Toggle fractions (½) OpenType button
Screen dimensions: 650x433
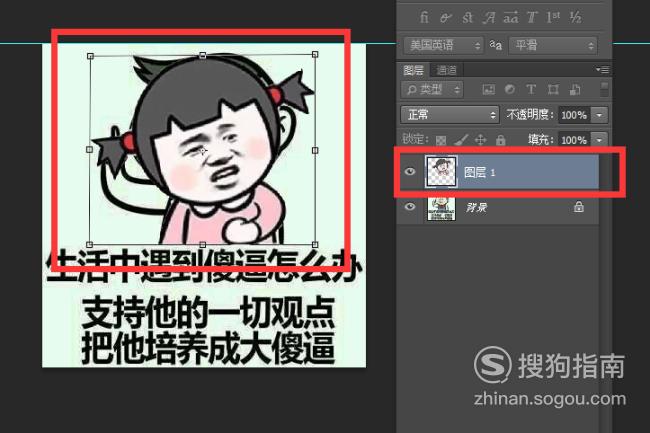coord(575,17)
